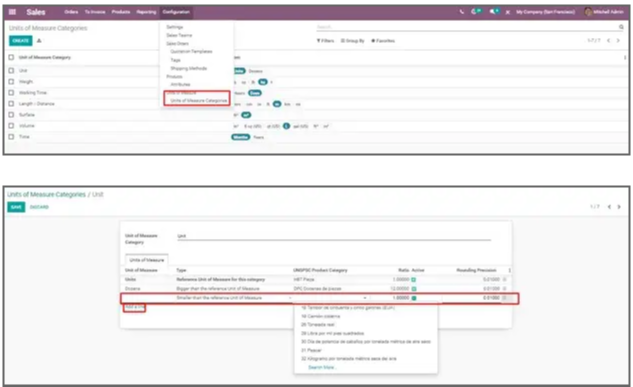
Task: Click the Save button
Action: point(16,207)
